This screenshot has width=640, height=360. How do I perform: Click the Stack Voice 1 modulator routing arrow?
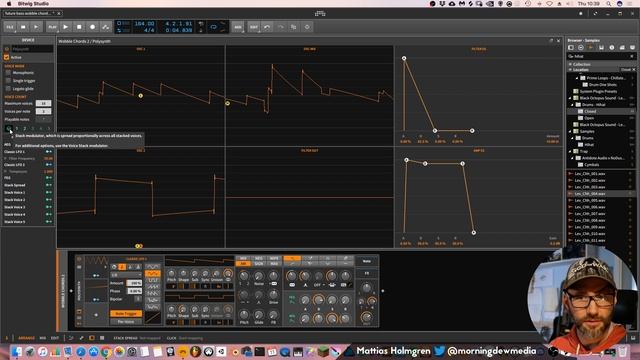[x=49, y=193]
